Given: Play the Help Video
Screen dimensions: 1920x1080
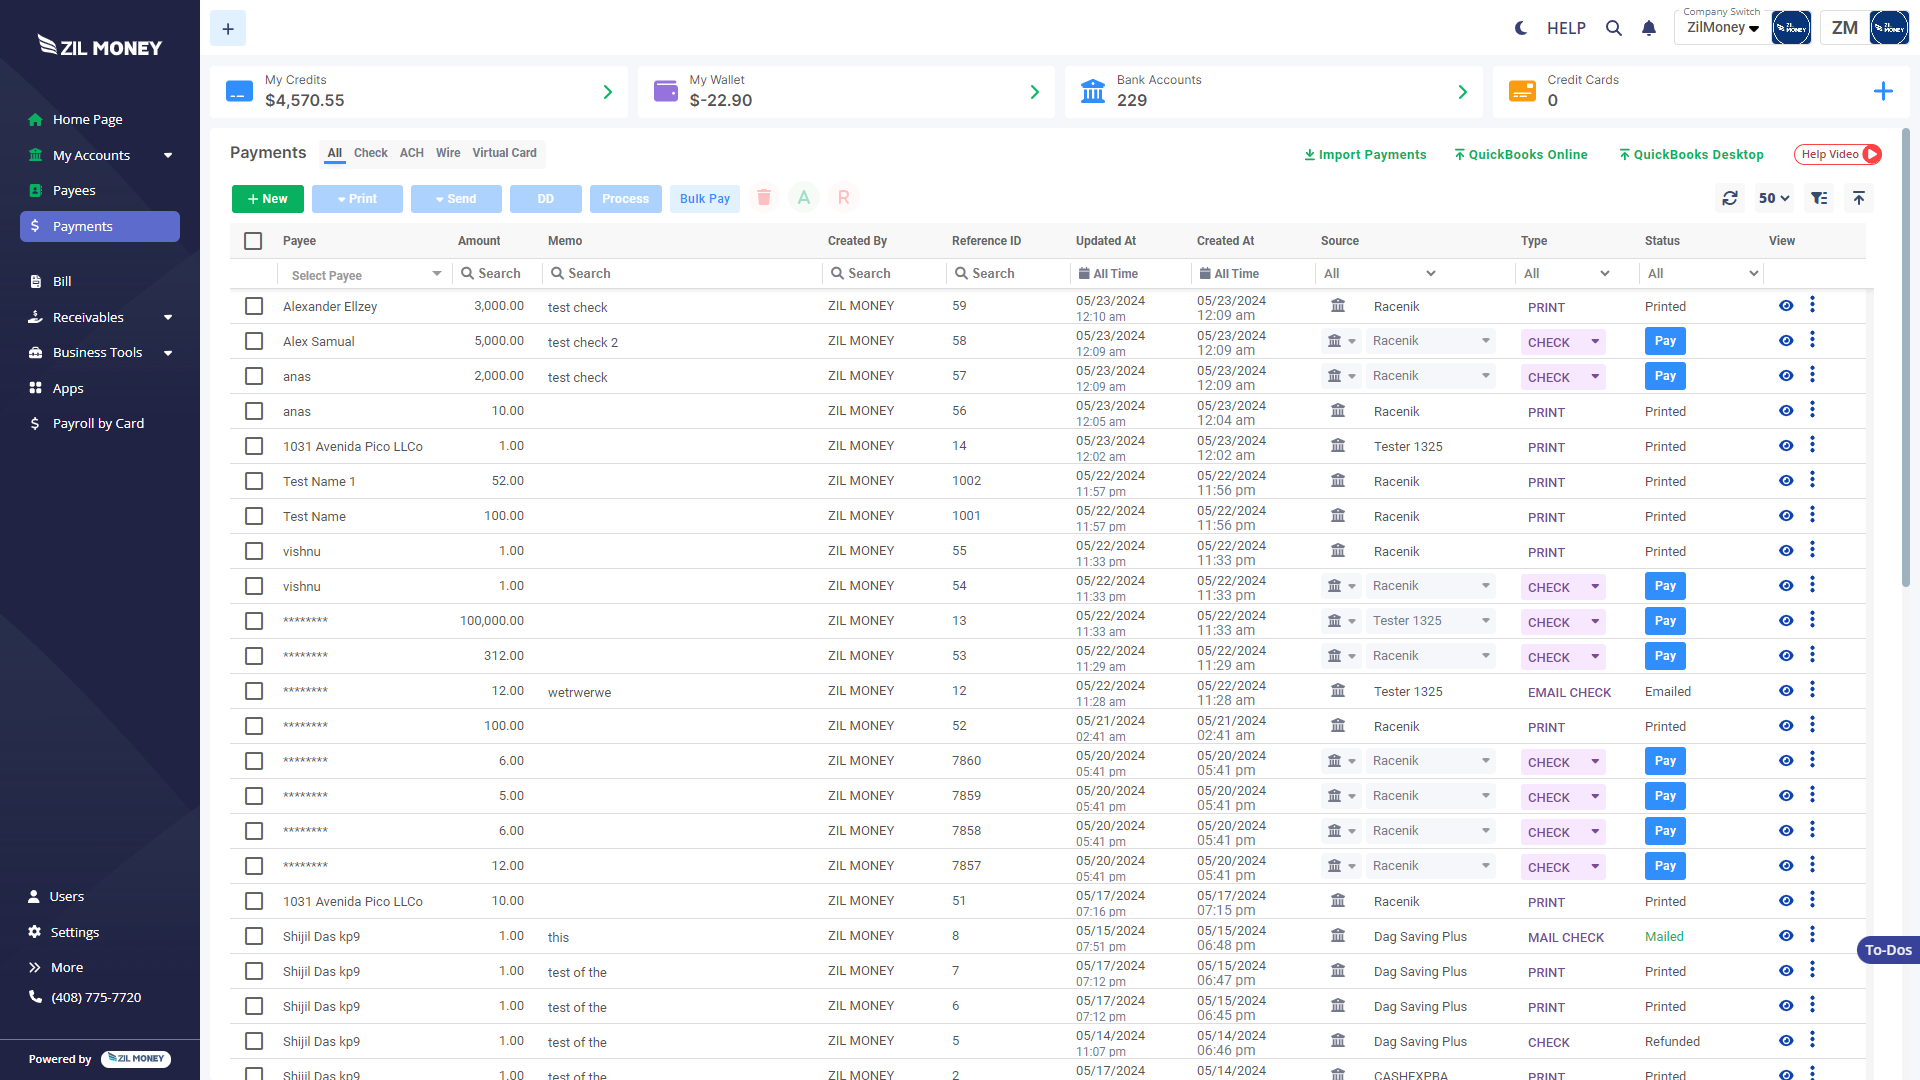Looking at the screenshot, I should pos(1837,154).
